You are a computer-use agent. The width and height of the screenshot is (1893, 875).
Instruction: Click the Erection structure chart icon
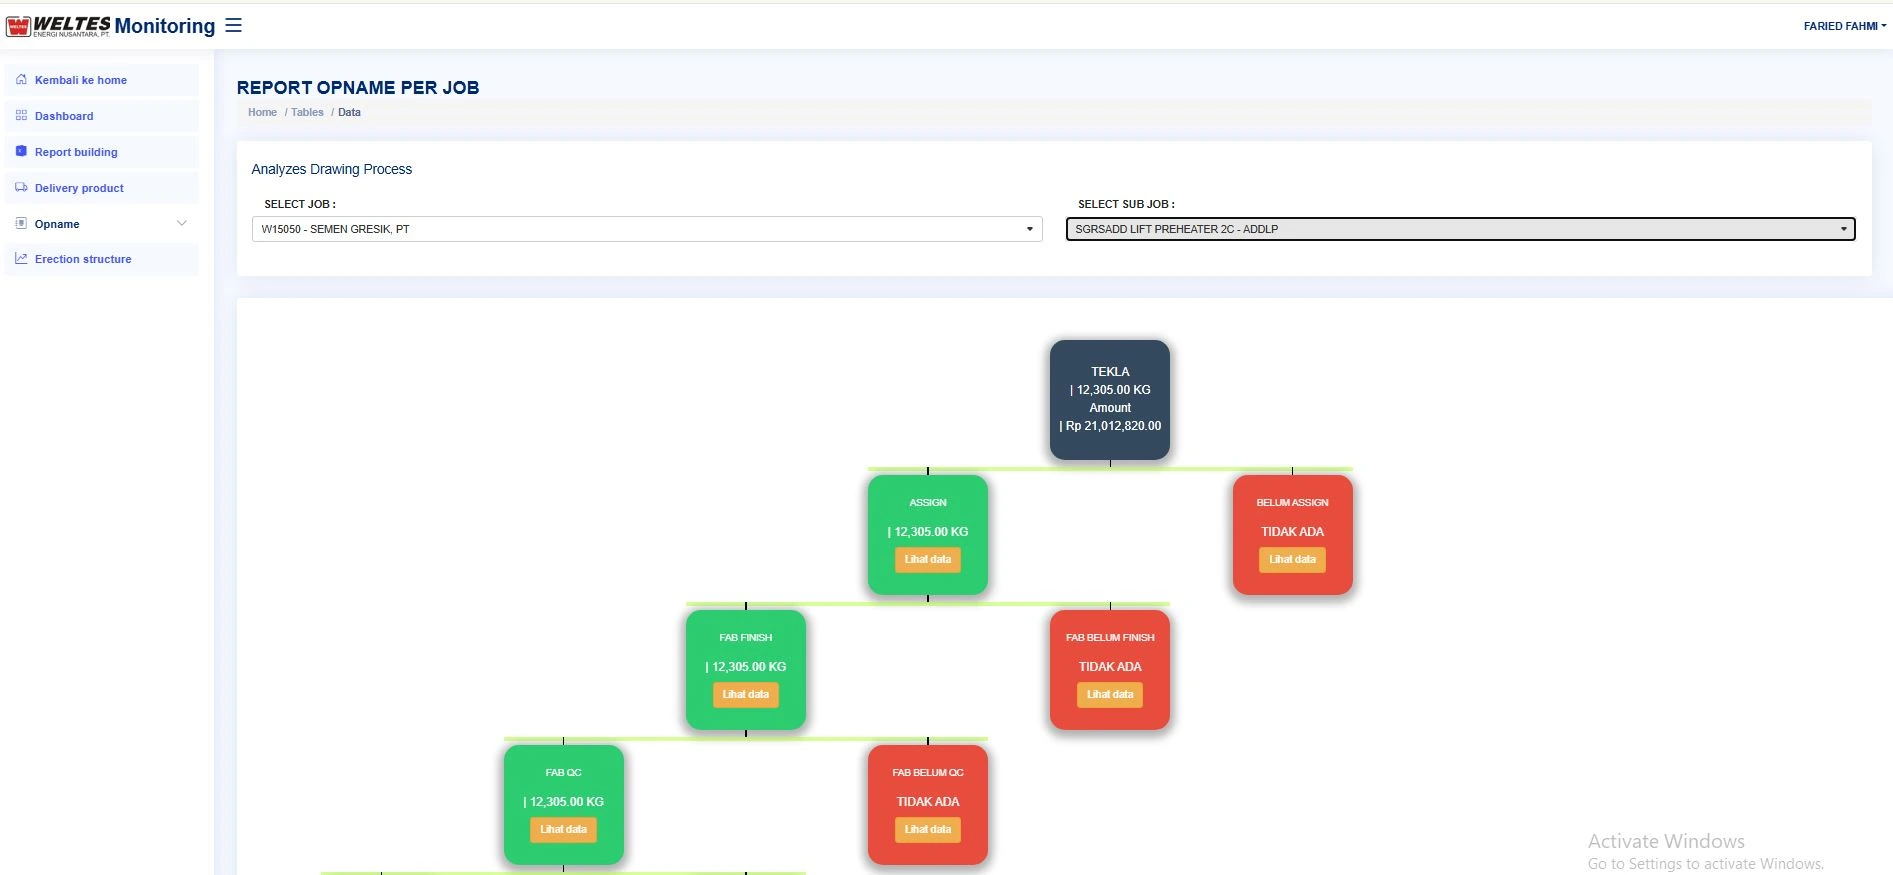click(x=21, y=259)
